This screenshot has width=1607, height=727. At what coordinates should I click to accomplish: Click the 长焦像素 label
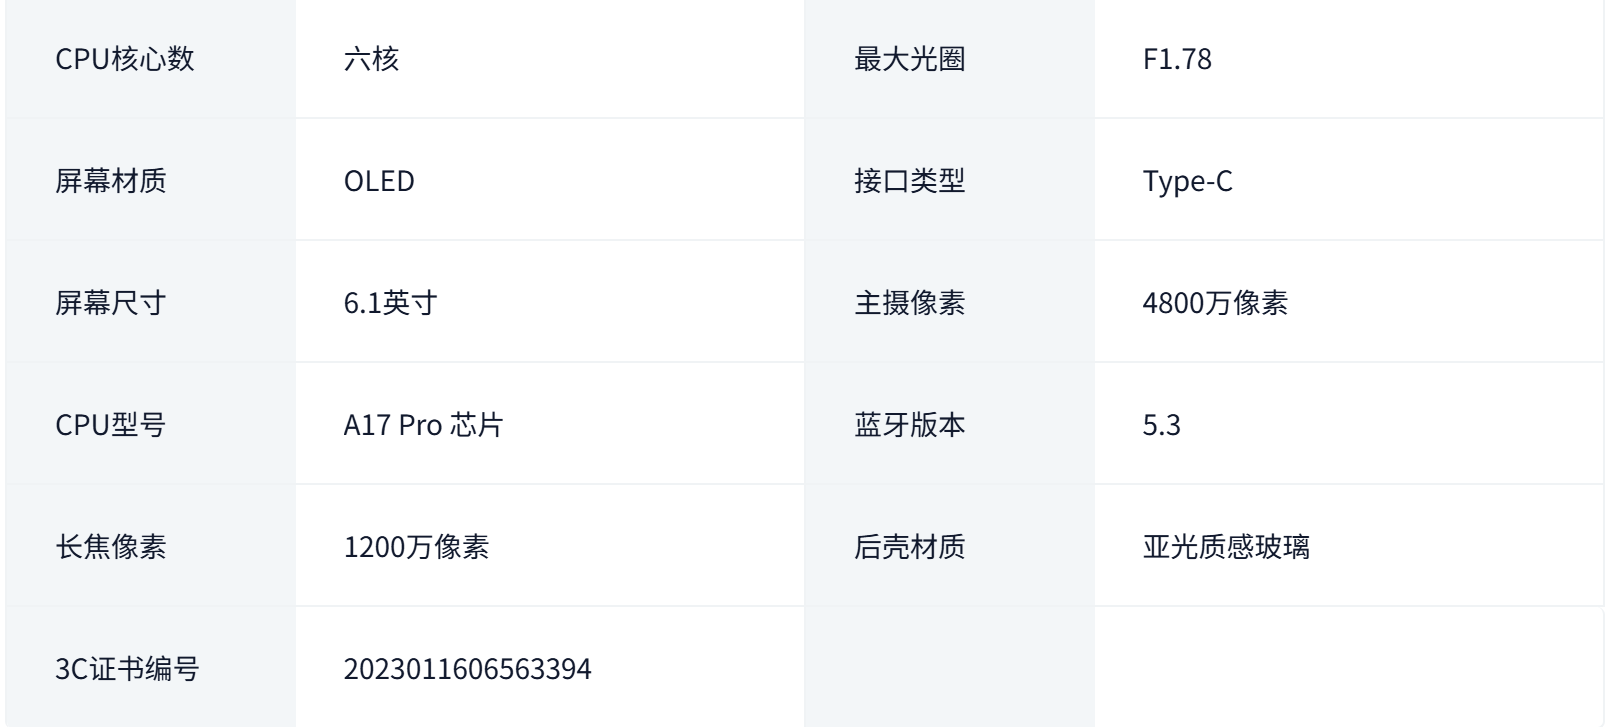111,547
